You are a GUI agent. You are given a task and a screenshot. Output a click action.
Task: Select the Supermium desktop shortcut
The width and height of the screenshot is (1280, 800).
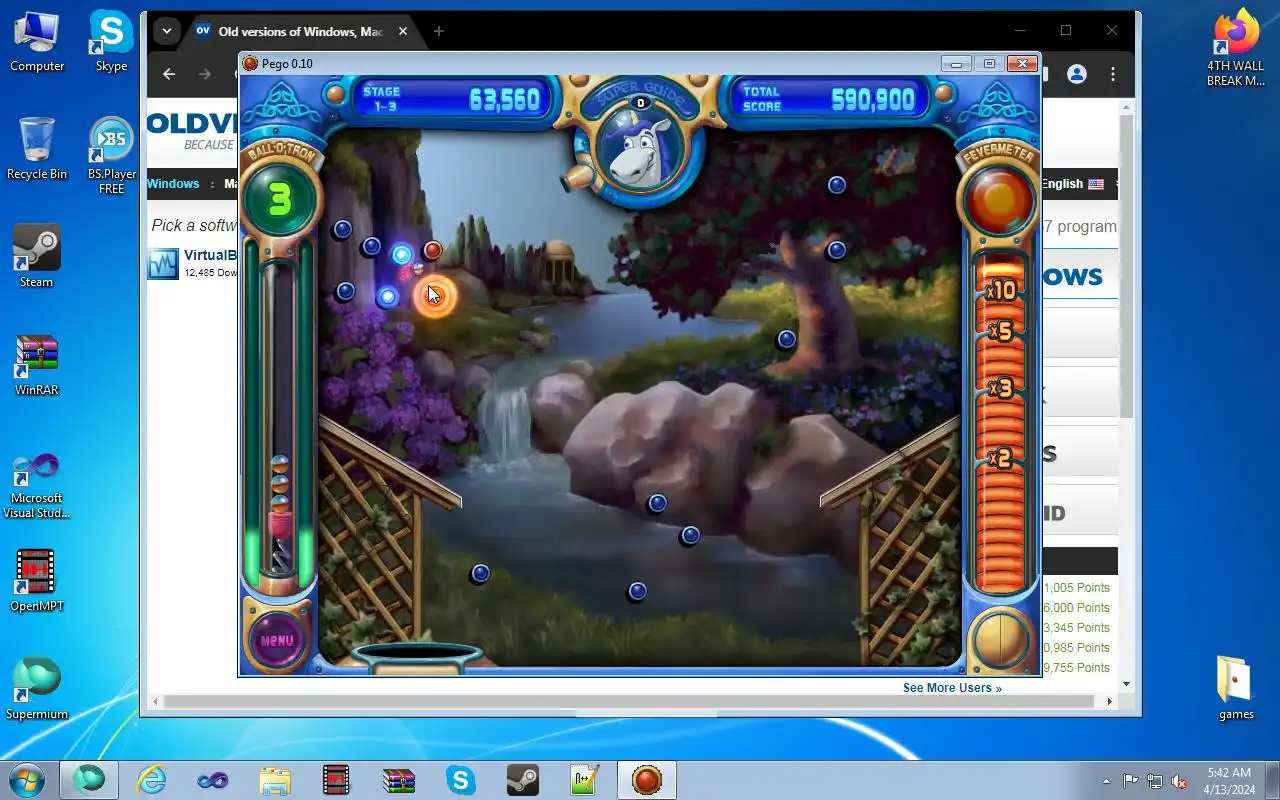(37, 689)
